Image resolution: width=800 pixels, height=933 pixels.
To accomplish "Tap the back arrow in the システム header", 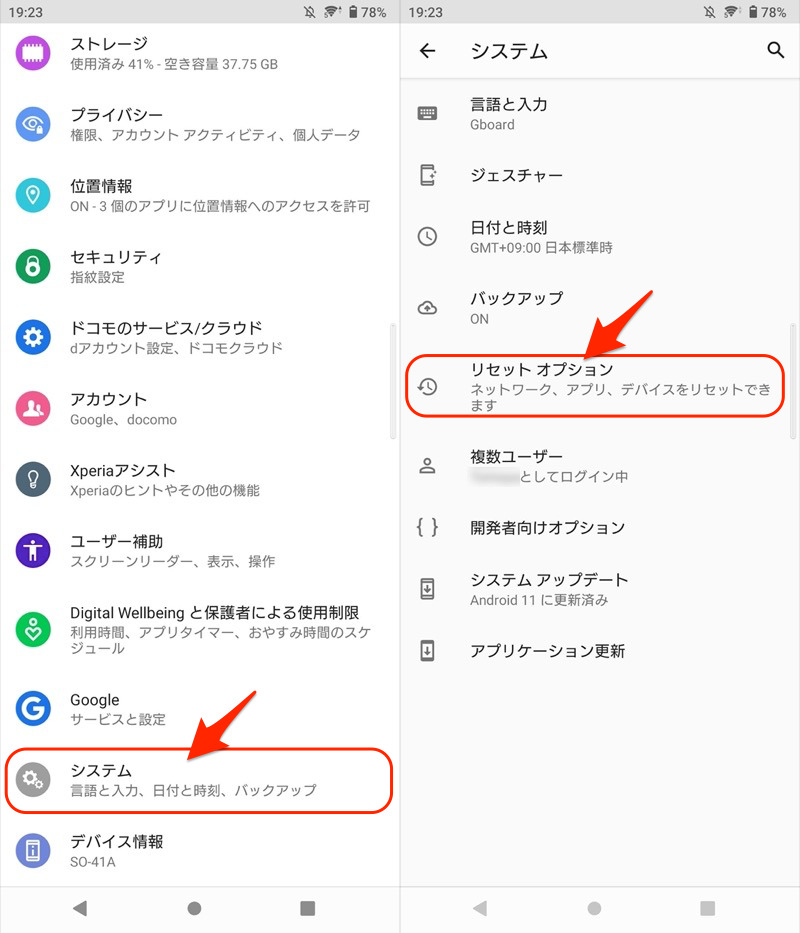I will pyautogui.click(x=427, y=51).
